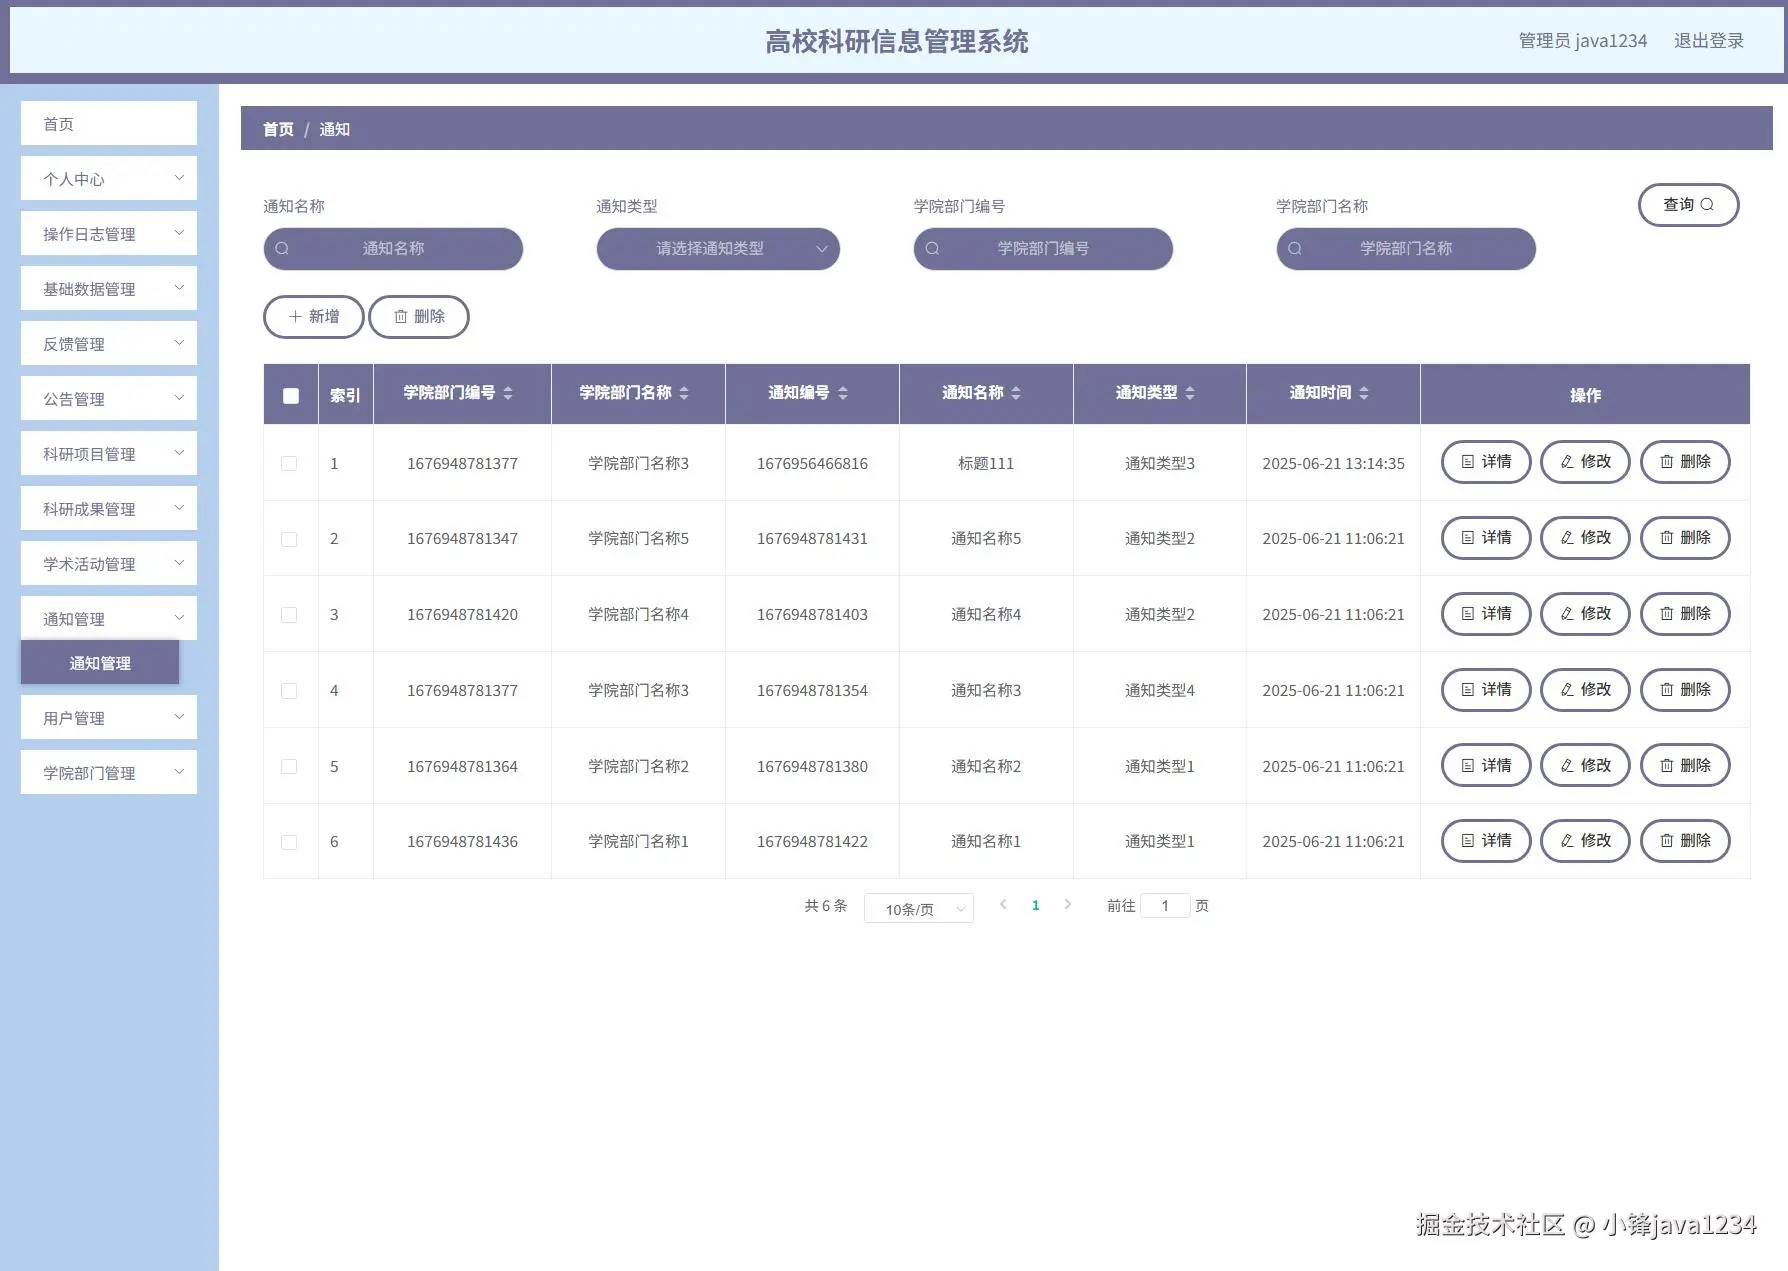
Task: Modify the 通知名称3 row
Action: (x=1585, y=690)
